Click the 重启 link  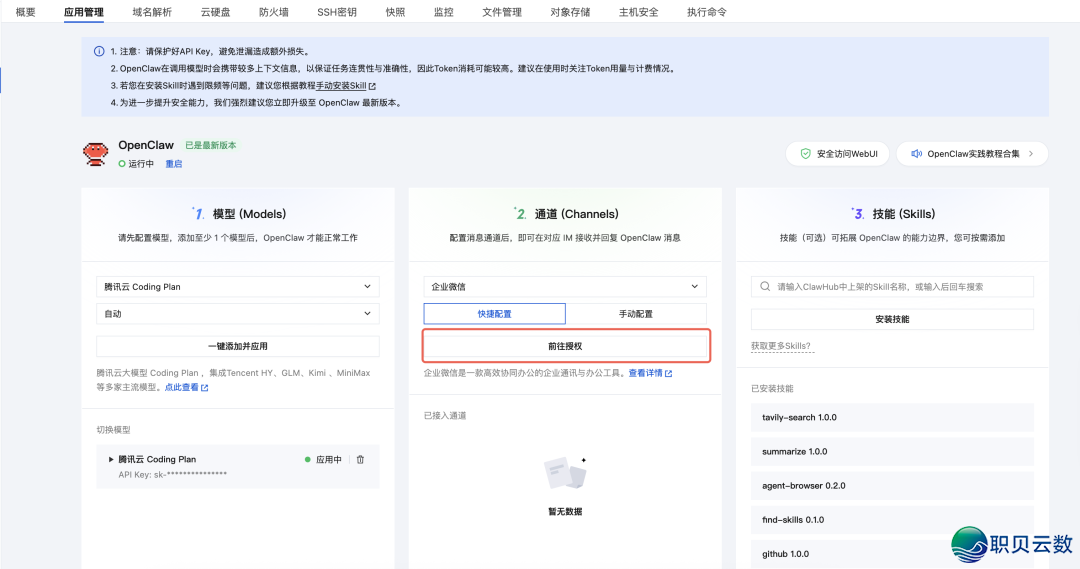[174, 164]
